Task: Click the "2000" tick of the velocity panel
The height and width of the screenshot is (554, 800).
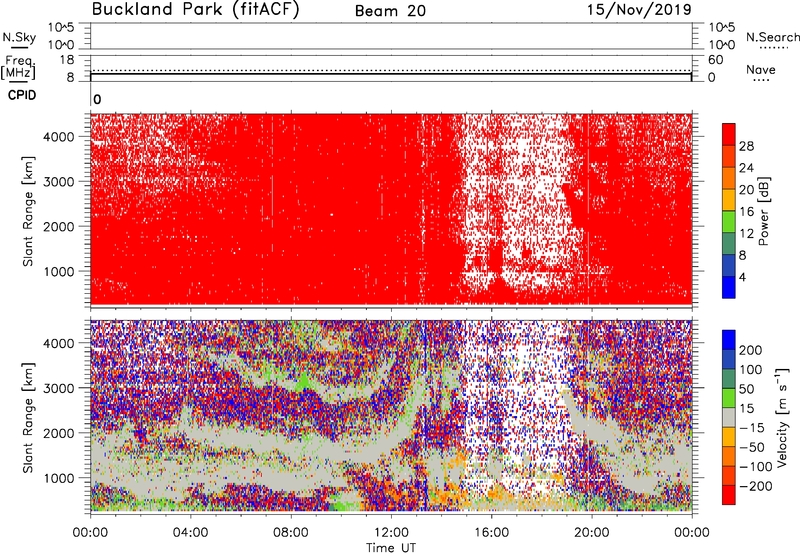Action: coord(58,433)
